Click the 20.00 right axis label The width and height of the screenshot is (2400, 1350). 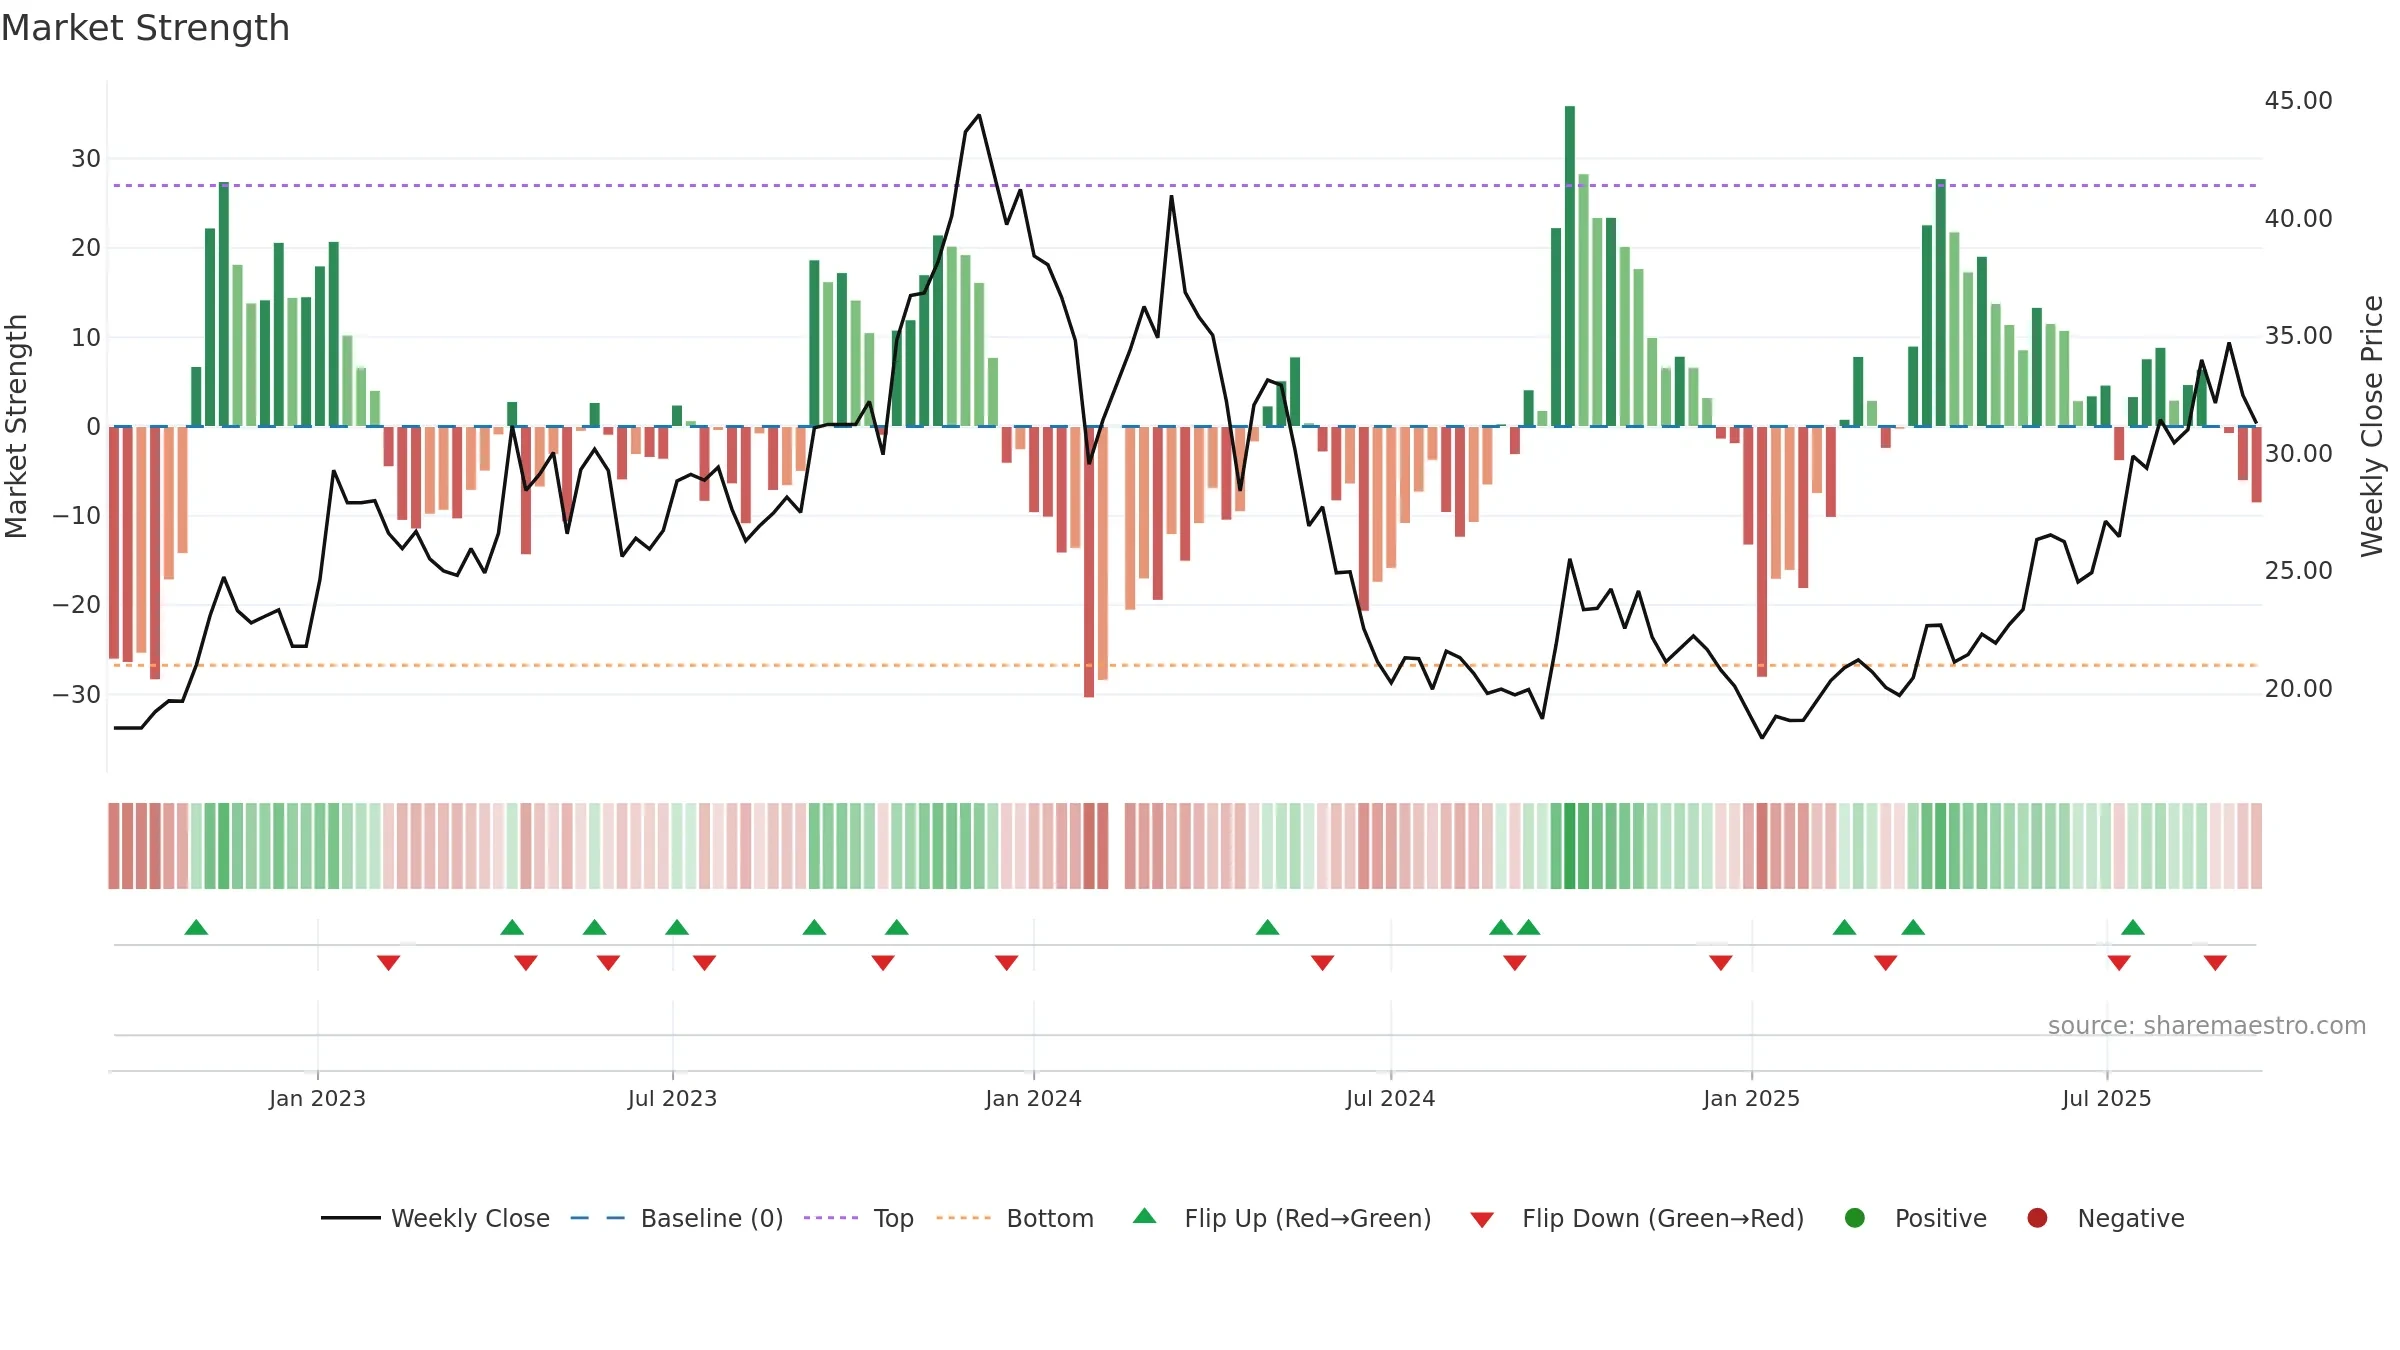[2298, 688]
